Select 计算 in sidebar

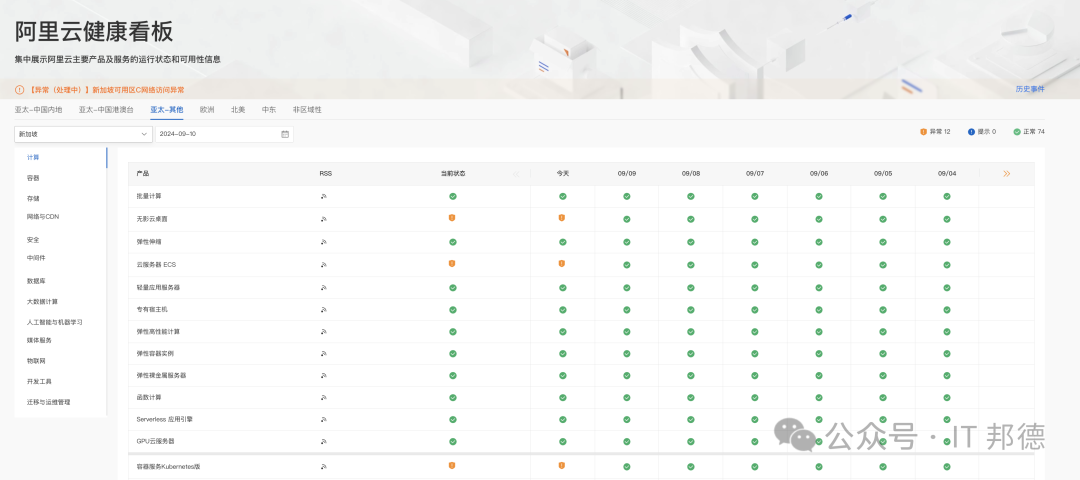pos(33,158)
